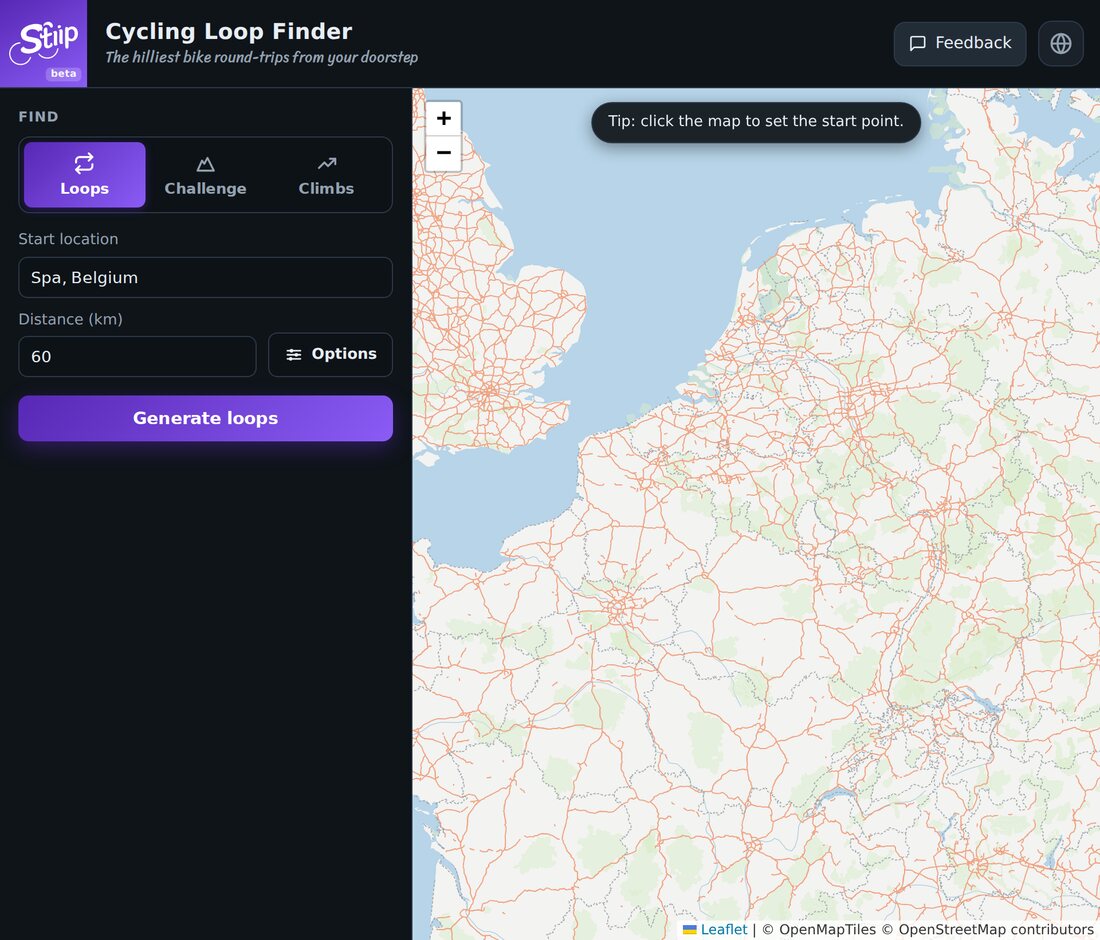Click the 'FIND' section heading
This screenshot has height=940, width=1100.
[x=39, y=116]
